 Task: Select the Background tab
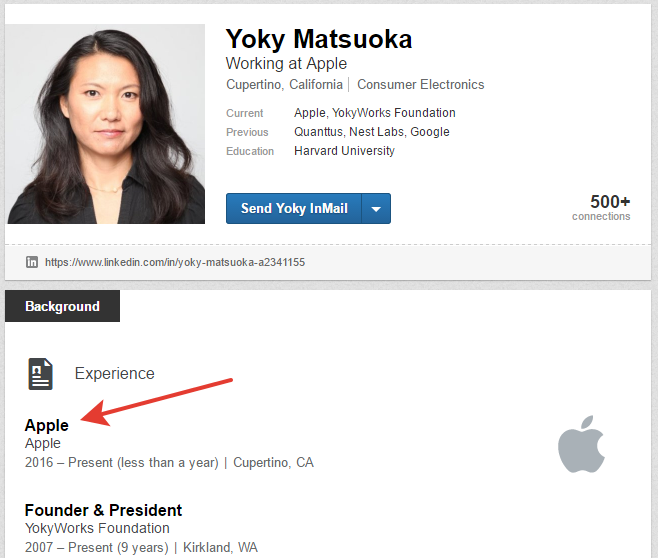tap(62, 306)
